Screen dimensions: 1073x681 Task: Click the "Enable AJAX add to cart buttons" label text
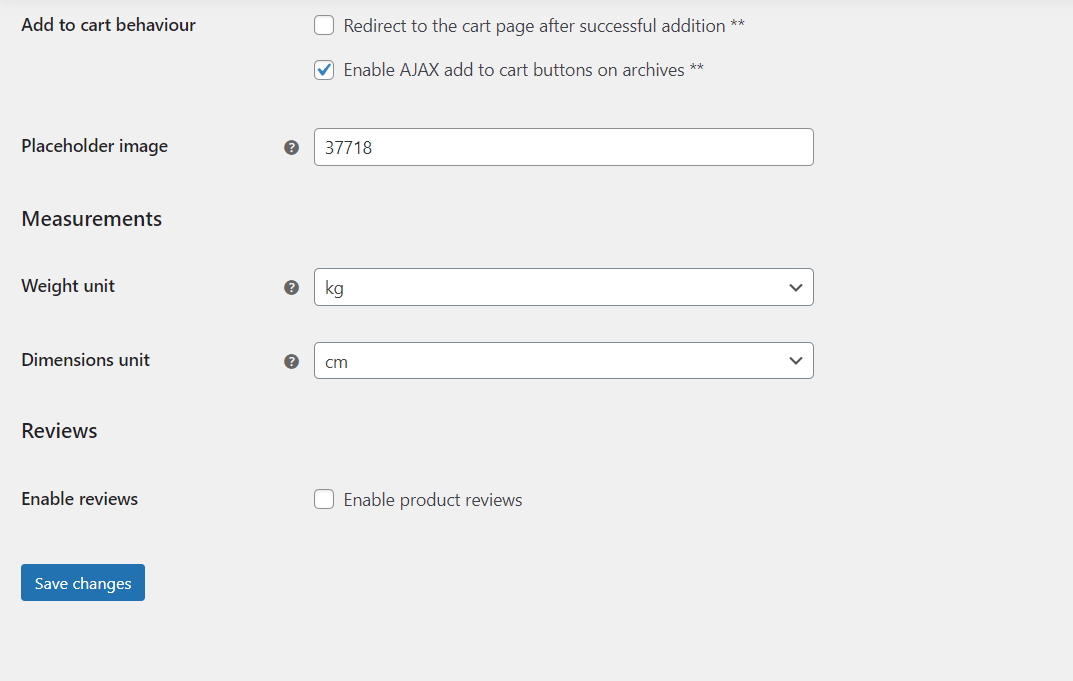(523, 70)
